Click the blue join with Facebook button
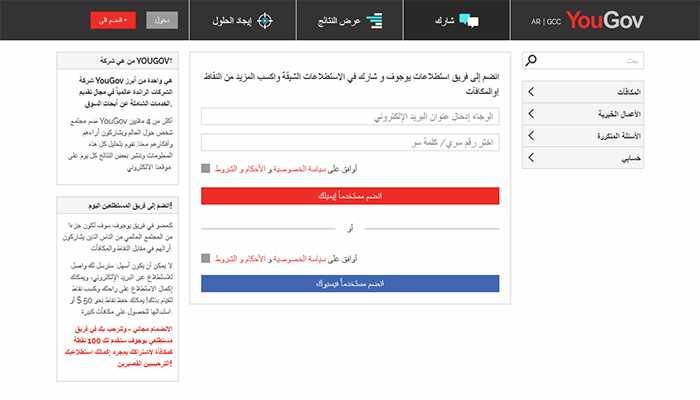The image size is (700, 400). coord(350,283)
